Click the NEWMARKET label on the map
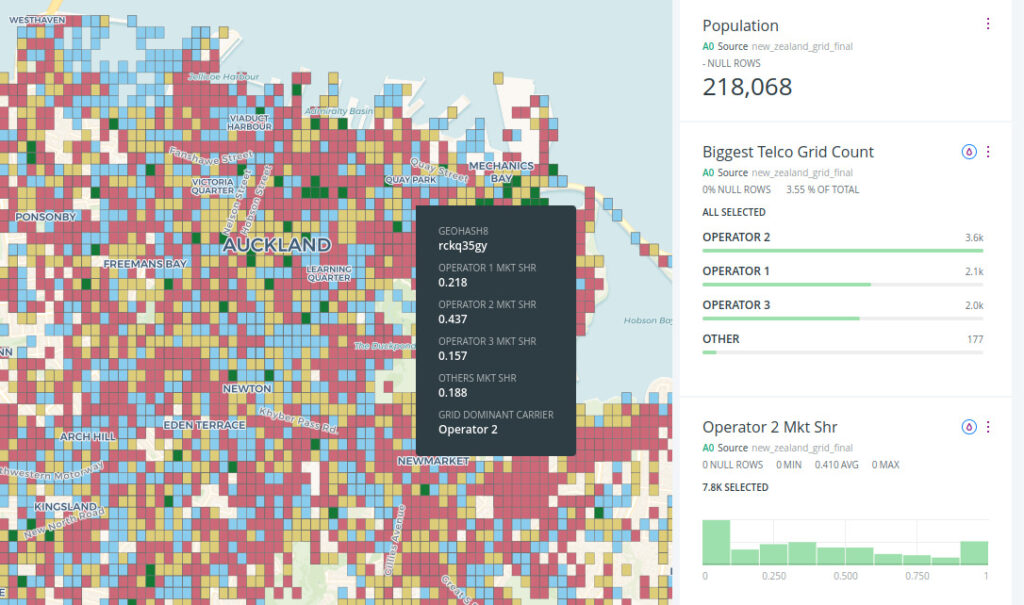The image size is (1024, 605). [x=433, y=461]
